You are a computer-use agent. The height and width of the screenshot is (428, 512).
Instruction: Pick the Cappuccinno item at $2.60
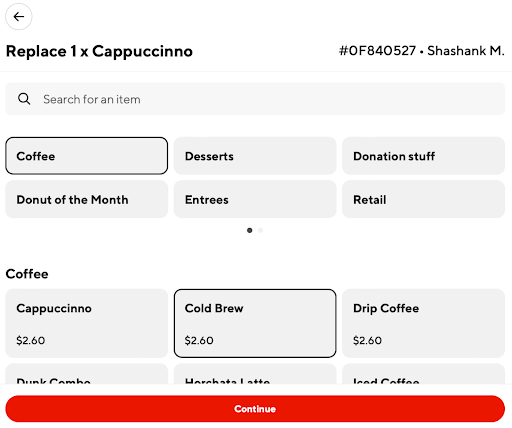coord(86,323)
